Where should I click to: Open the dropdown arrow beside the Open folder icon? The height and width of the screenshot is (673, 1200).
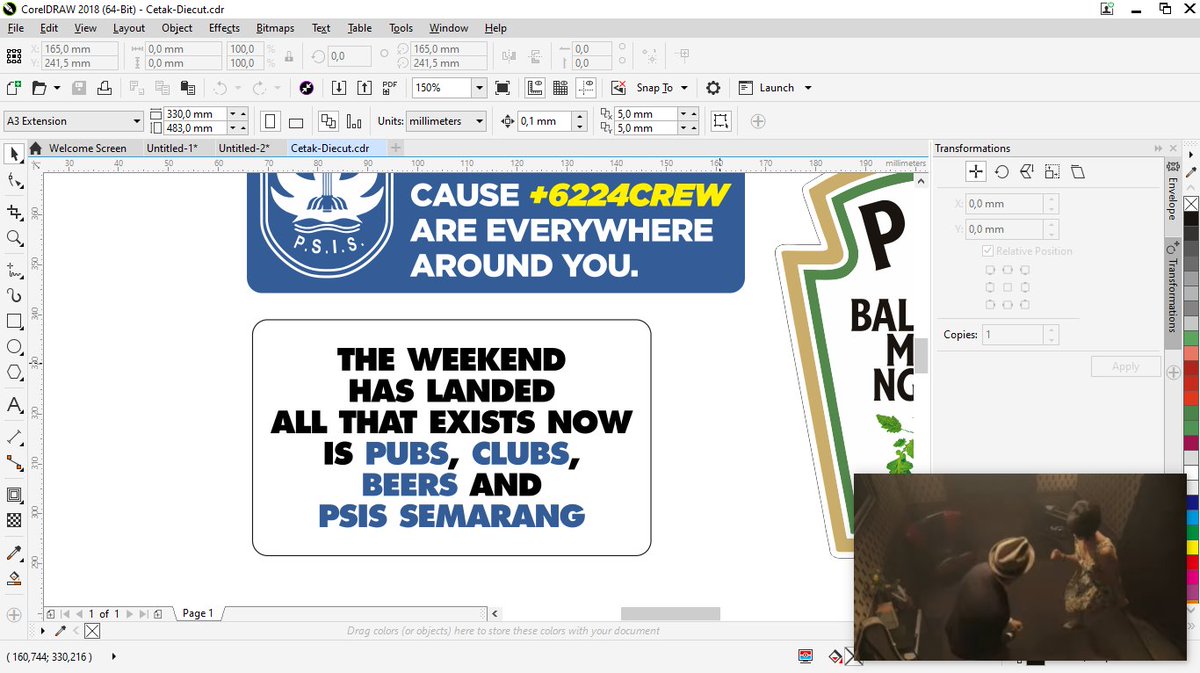57,88
